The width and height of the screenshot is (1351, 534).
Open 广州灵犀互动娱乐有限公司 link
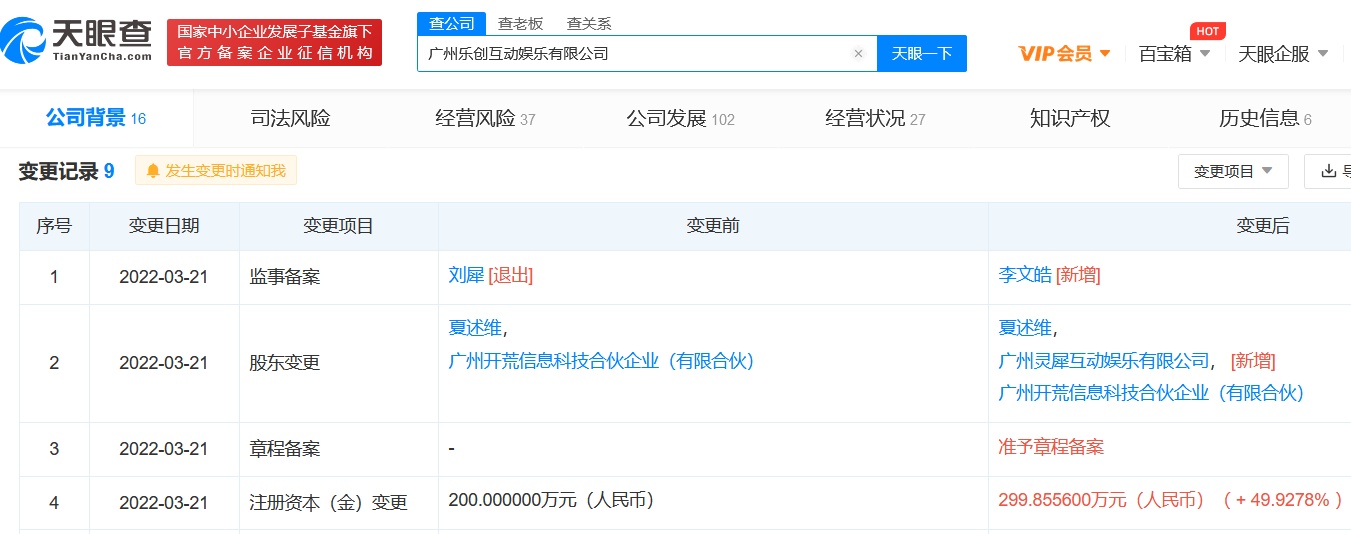click(x=1104, y=361)
